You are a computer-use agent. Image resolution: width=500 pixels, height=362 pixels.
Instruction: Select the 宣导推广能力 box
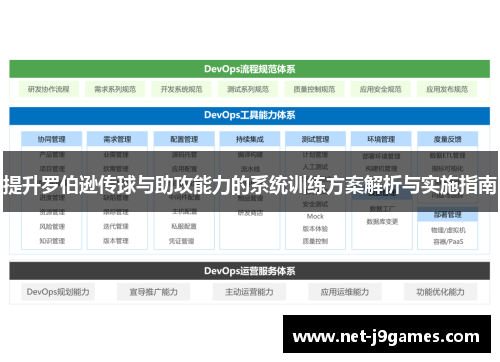153,292
